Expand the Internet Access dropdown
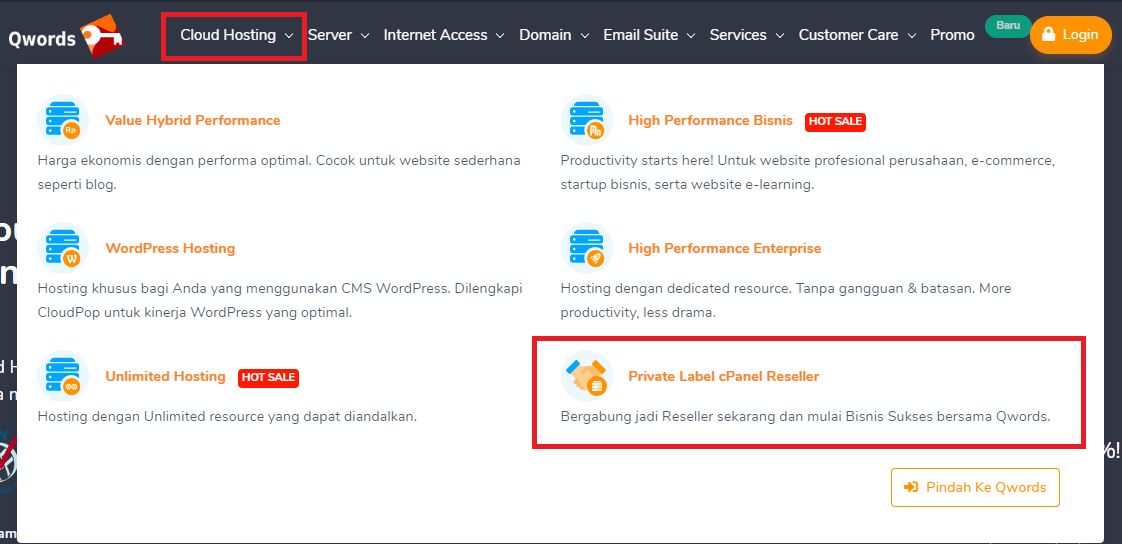This screenshot has width=1122, height=544. pos(444,35)
